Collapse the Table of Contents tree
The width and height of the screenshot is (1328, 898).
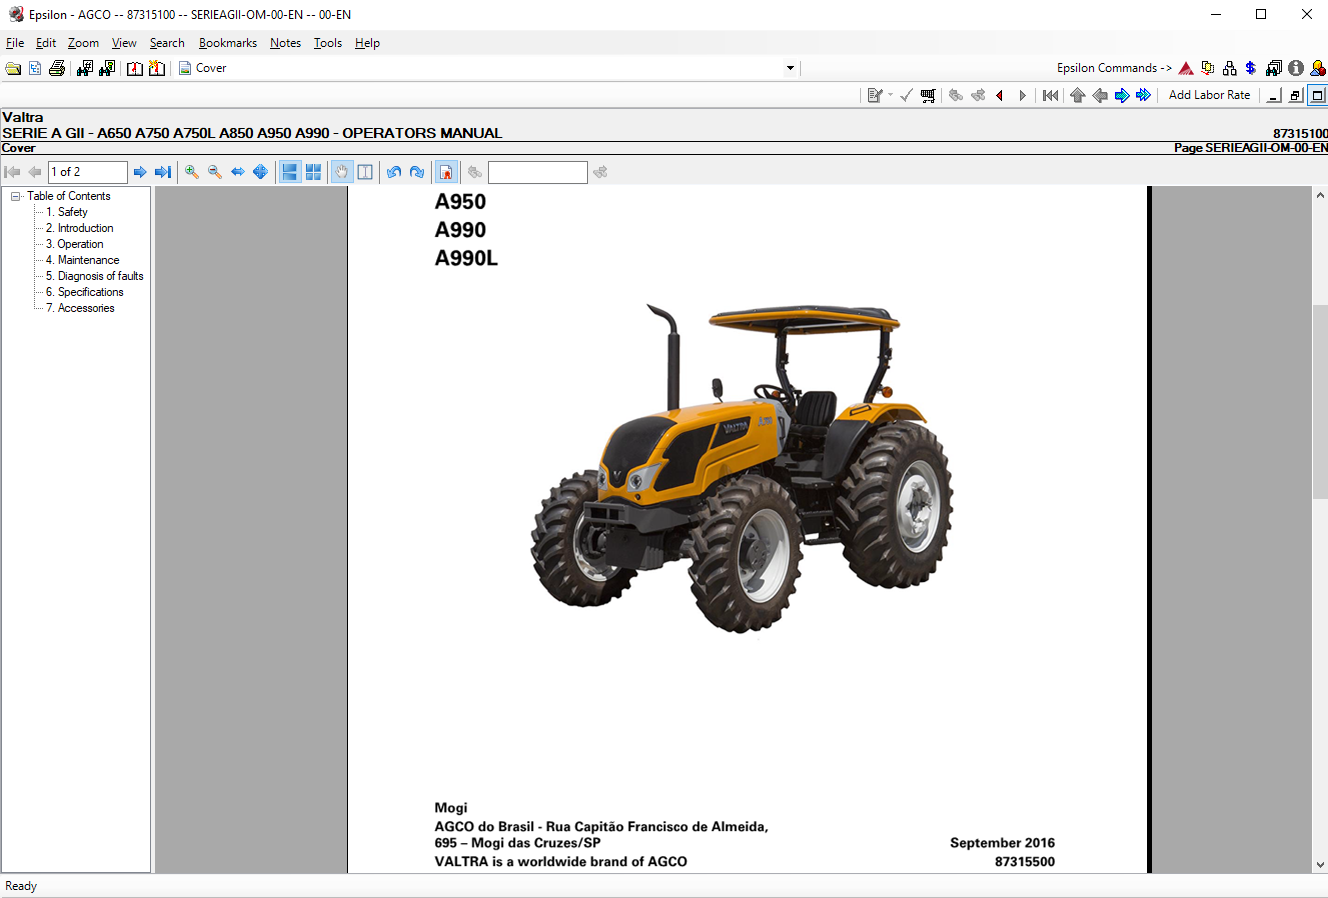pyautogui.click(x=16, y=196)
